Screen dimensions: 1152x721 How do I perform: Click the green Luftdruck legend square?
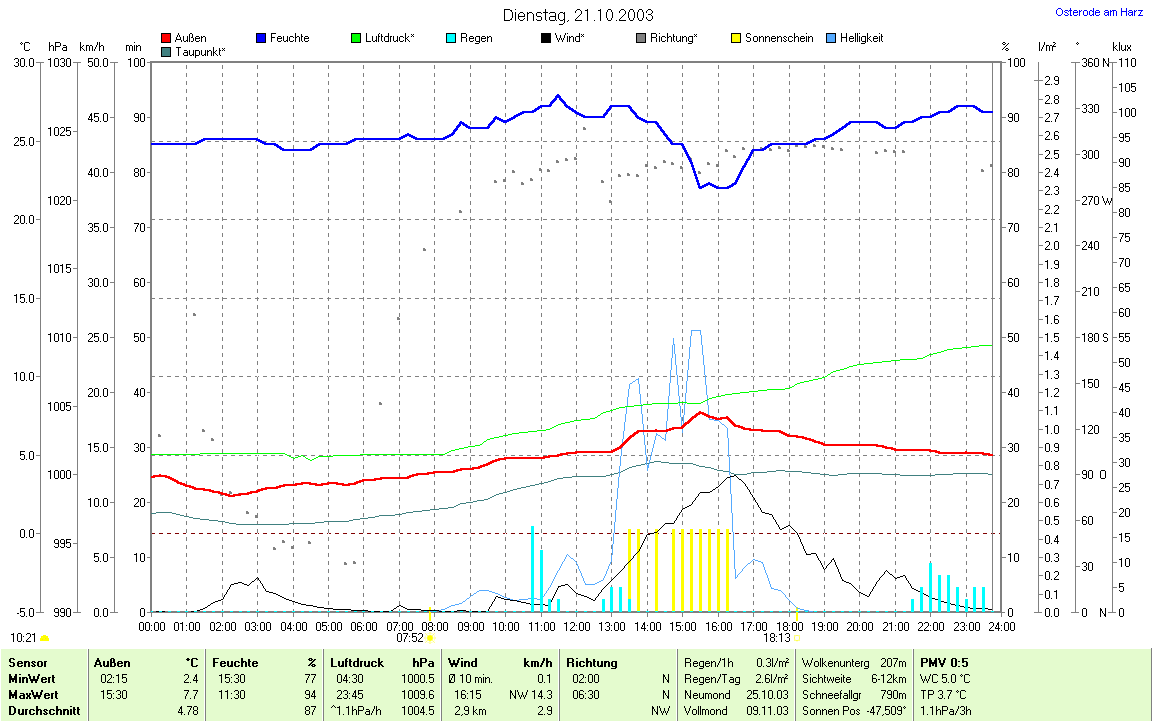(x=356, y=38)
